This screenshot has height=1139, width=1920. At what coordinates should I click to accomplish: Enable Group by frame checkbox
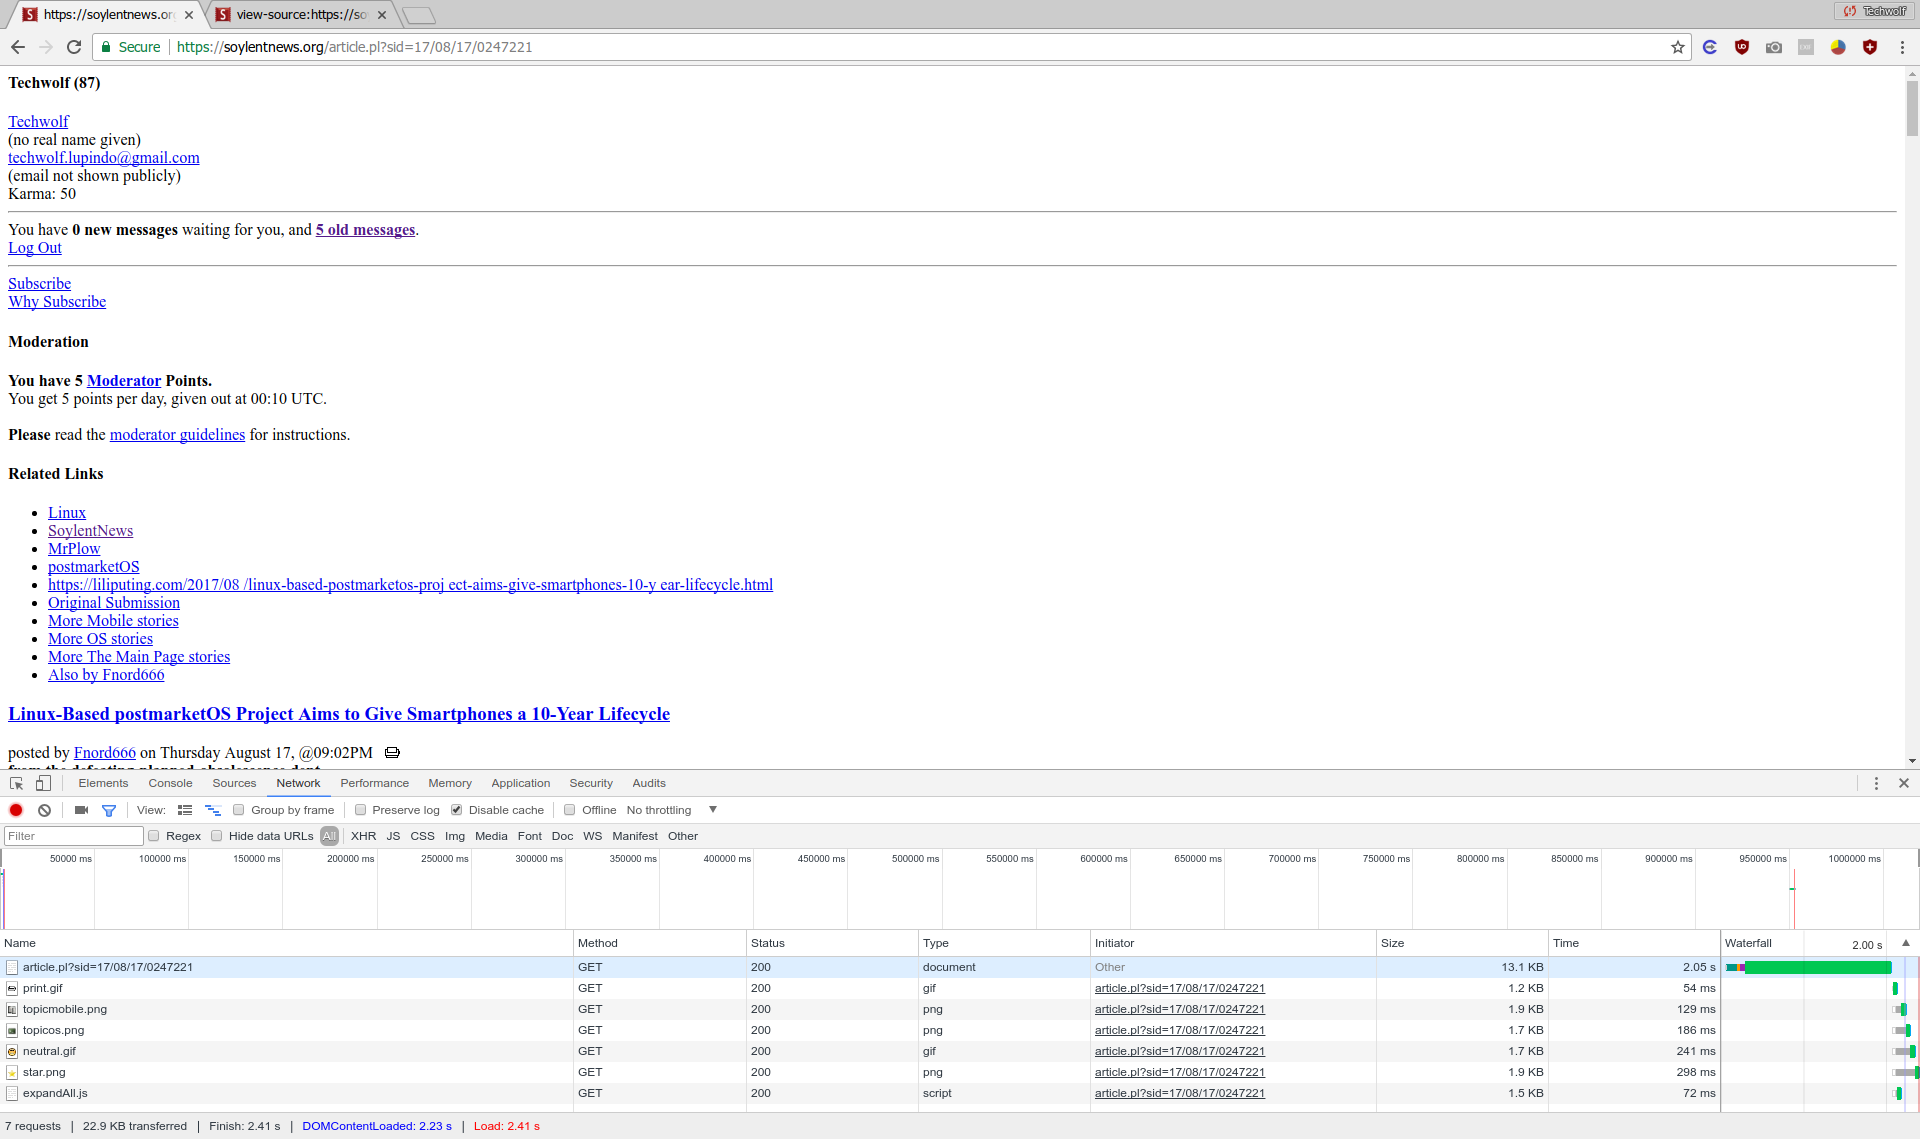pos(239,810)
